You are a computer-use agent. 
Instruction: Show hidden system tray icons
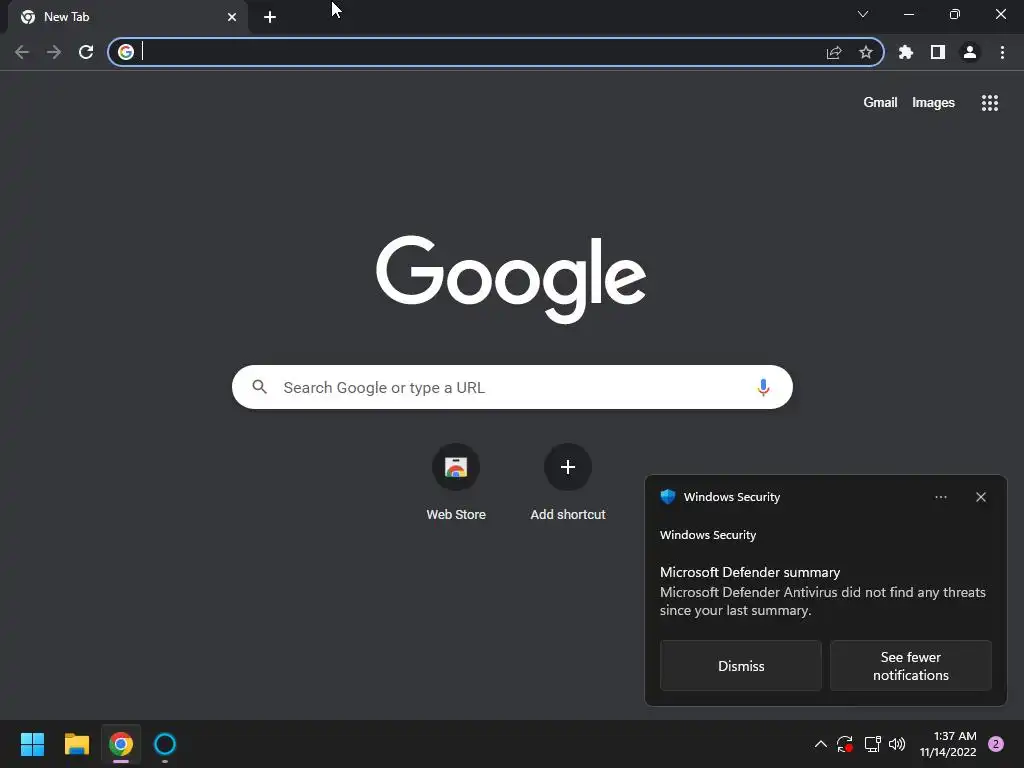(821, 744)
